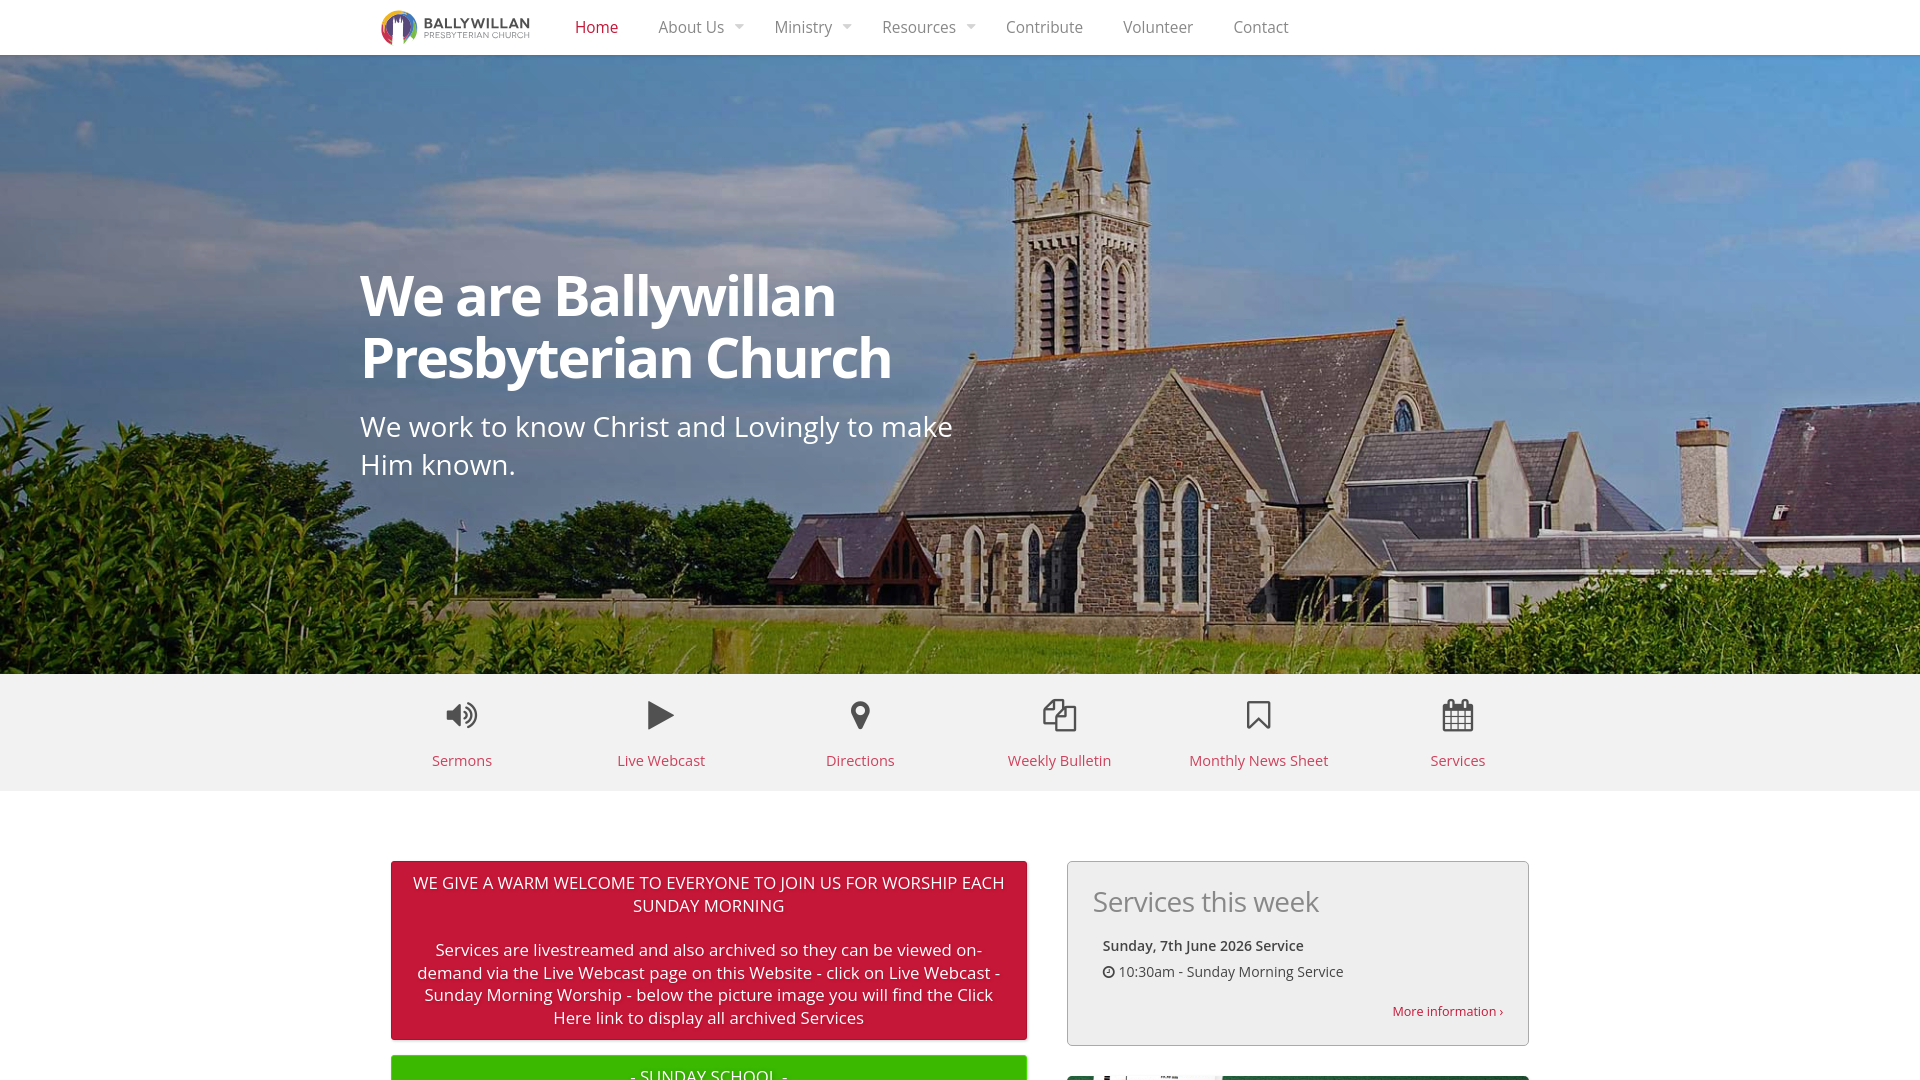Click 'Sunday, 7th June 2026 Service' text

(x=1203, y=946)
